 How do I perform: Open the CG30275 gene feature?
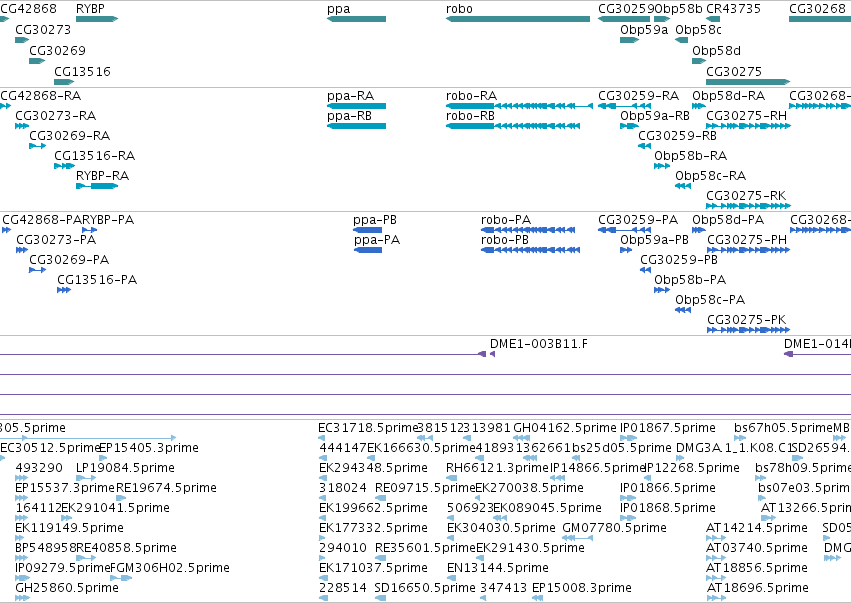coord(748,82)
